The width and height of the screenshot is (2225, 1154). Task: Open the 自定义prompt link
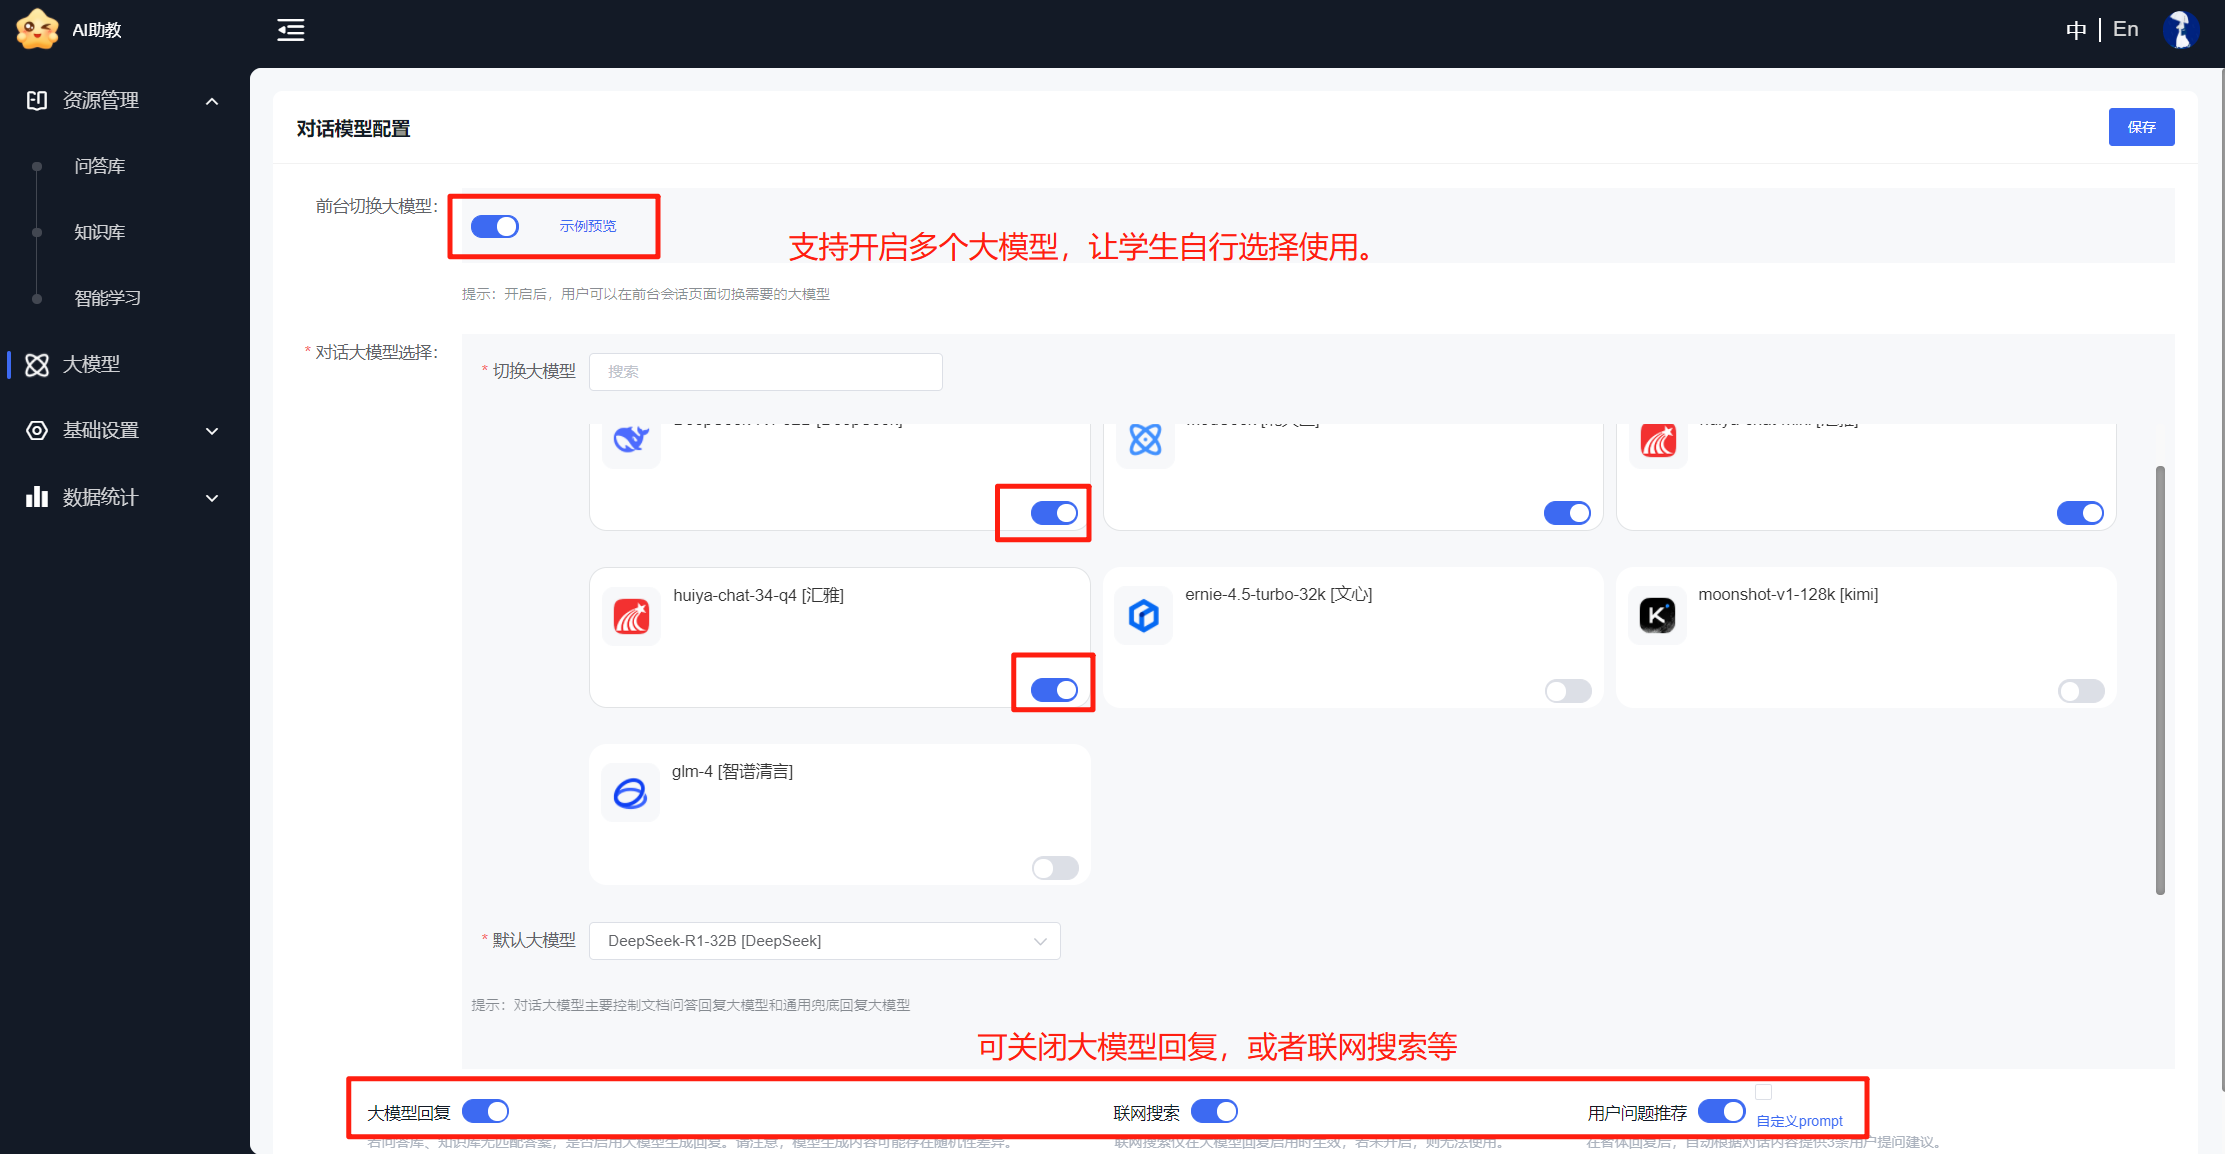pos(1799,1121)
